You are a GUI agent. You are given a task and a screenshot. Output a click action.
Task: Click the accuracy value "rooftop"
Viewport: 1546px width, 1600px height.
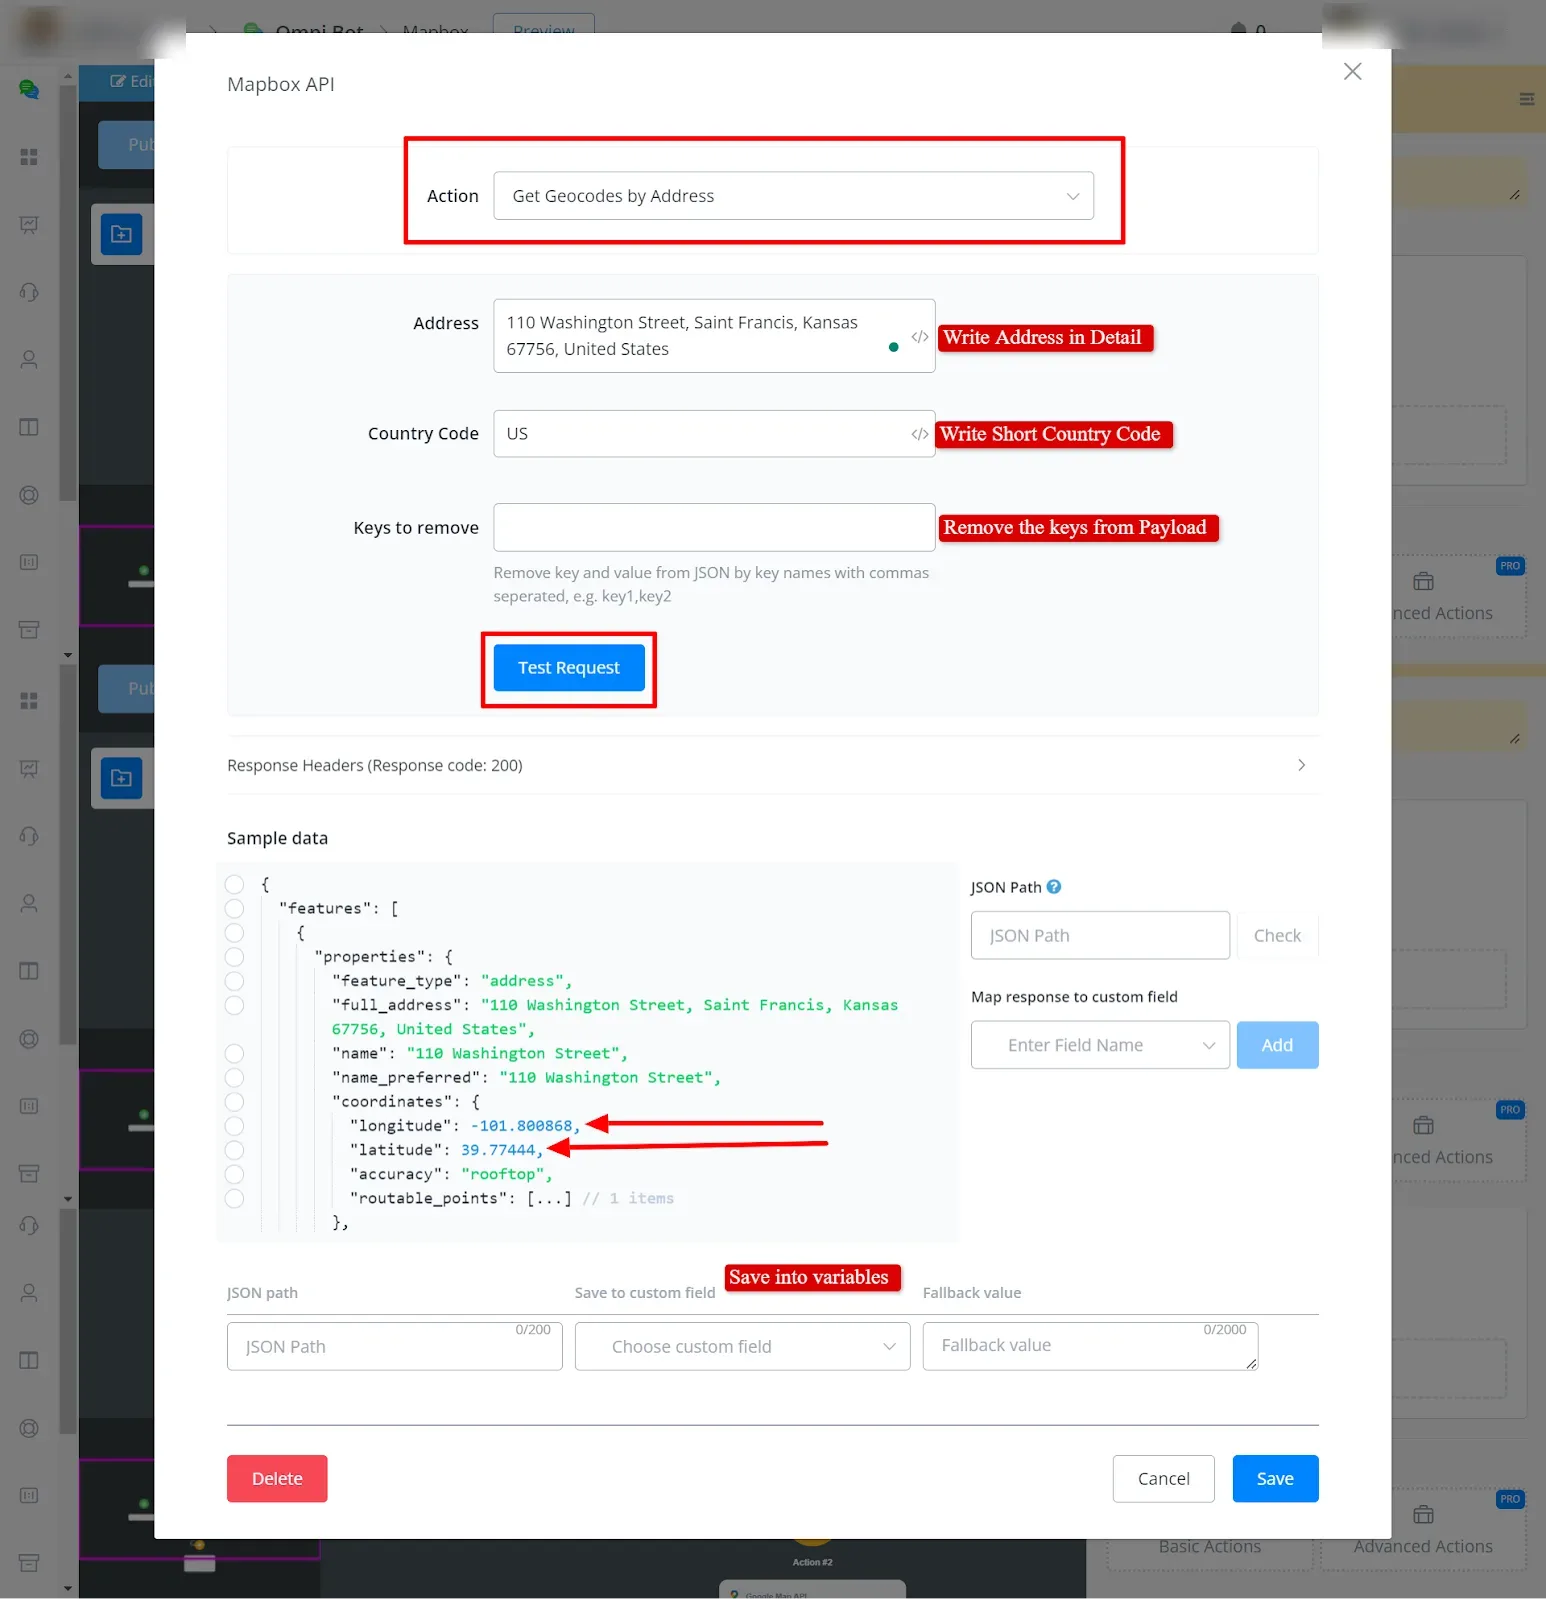503,1174
